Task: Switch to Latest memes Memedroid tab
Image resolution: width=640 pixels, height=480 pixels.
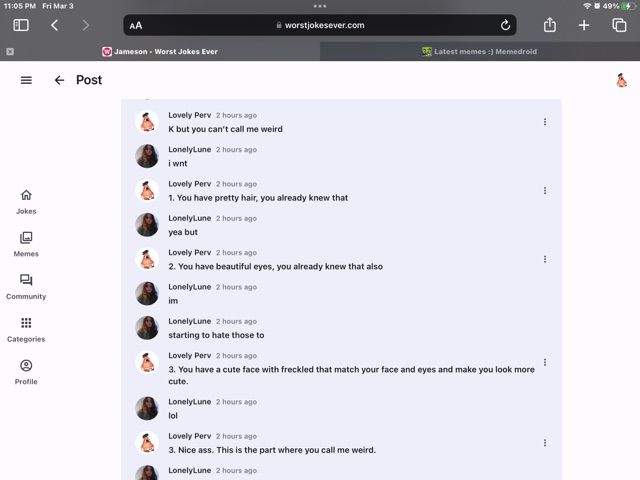Action: click(478, 51)
